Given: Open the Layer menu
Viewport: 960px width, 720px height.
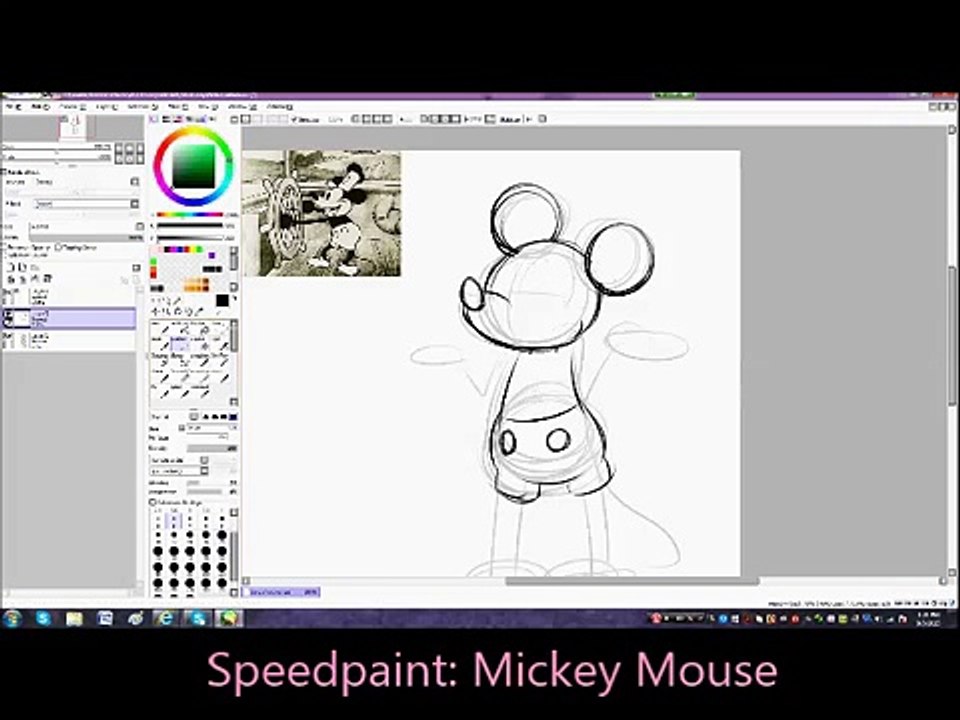Looking at the screenshot, I should click(107, 107).
